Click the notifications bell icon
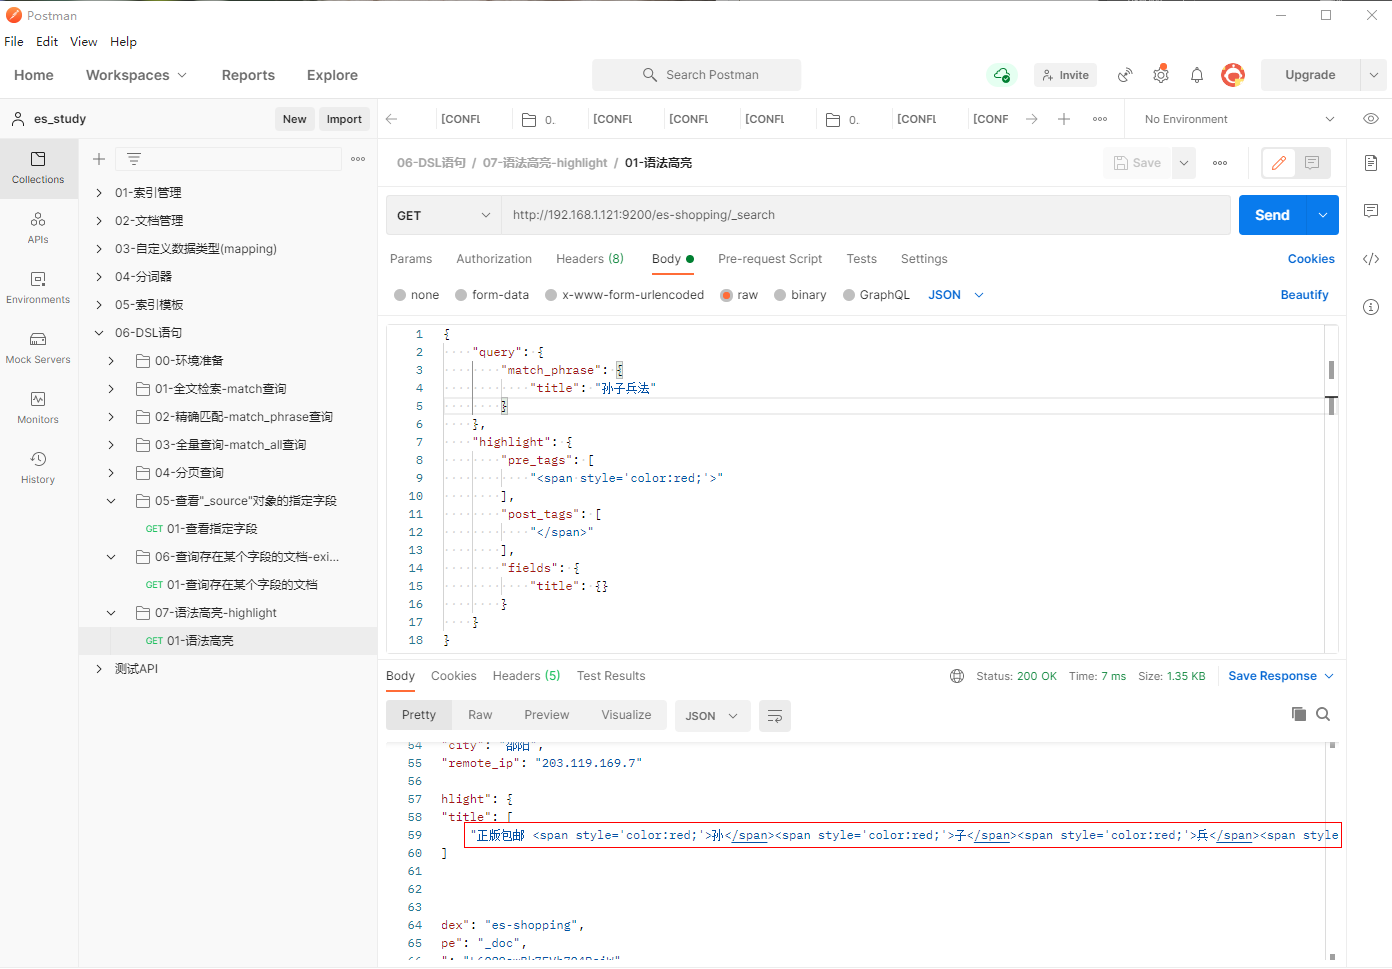 click(x=1197, y=75)
